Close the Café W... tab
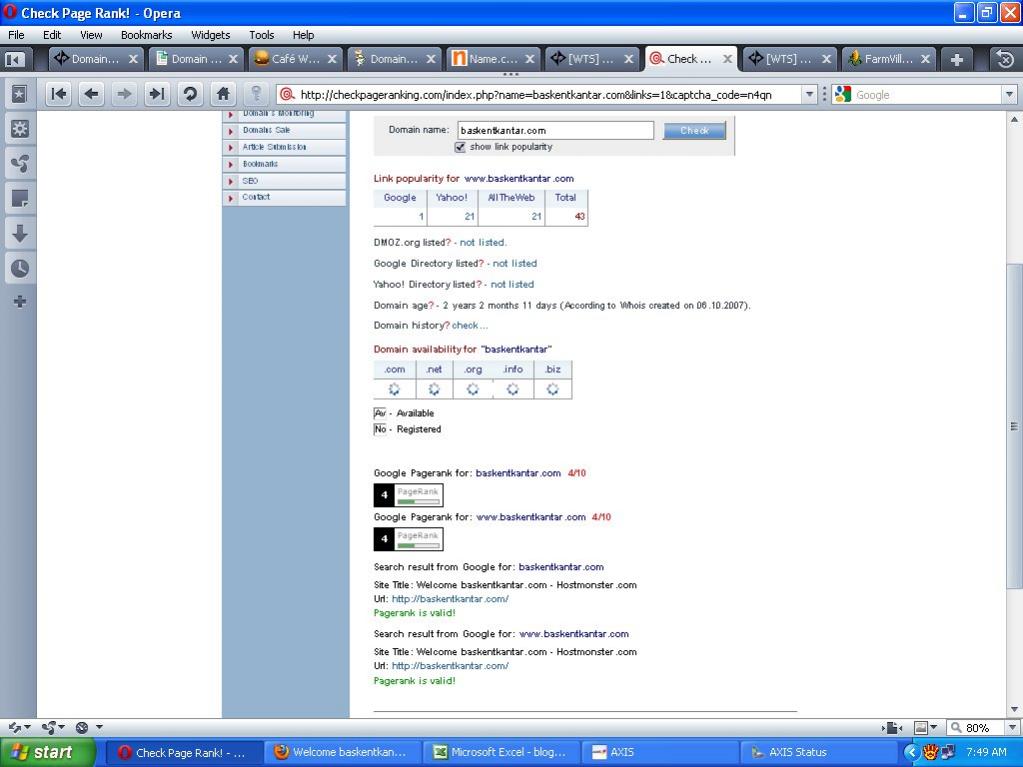Image resolution: width=1023 pixels, height=767 pixels. 331,59
